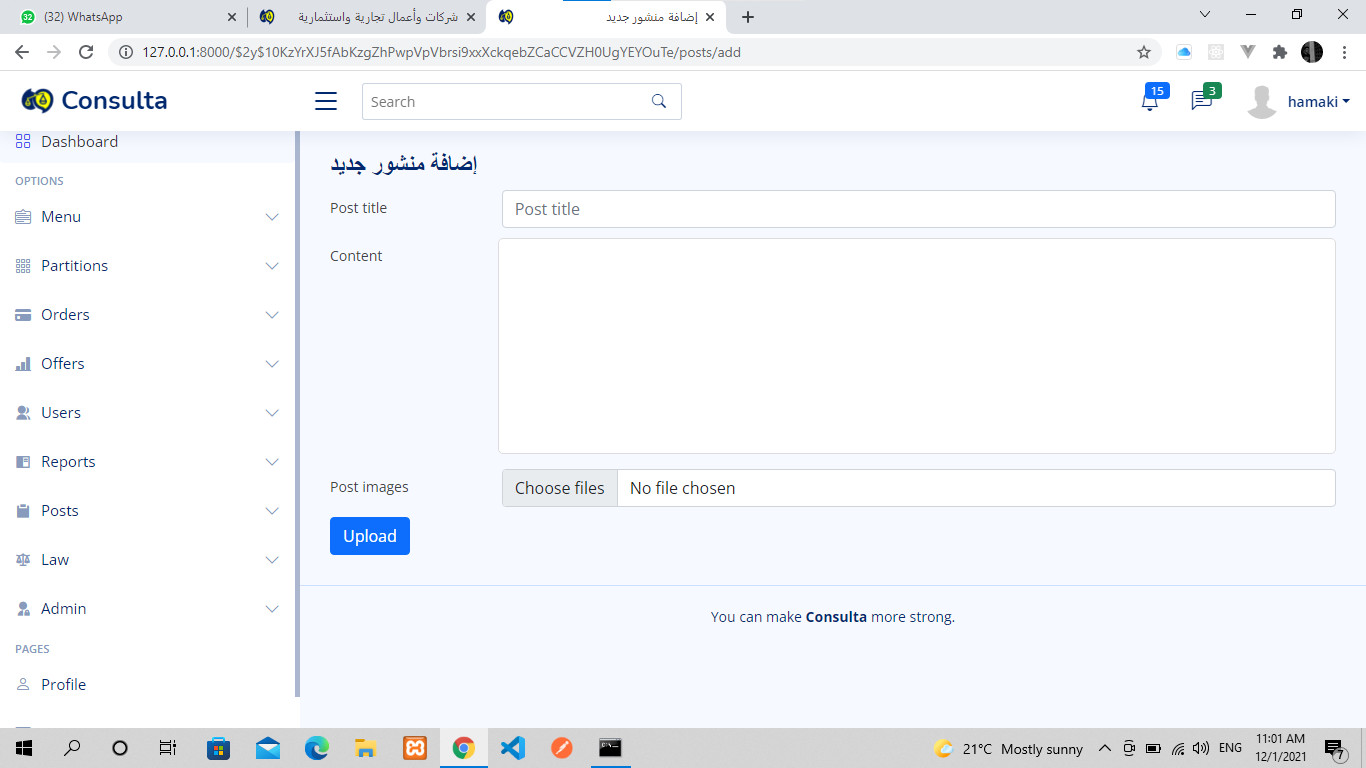Click the Consulta logo

coord(94,100)
